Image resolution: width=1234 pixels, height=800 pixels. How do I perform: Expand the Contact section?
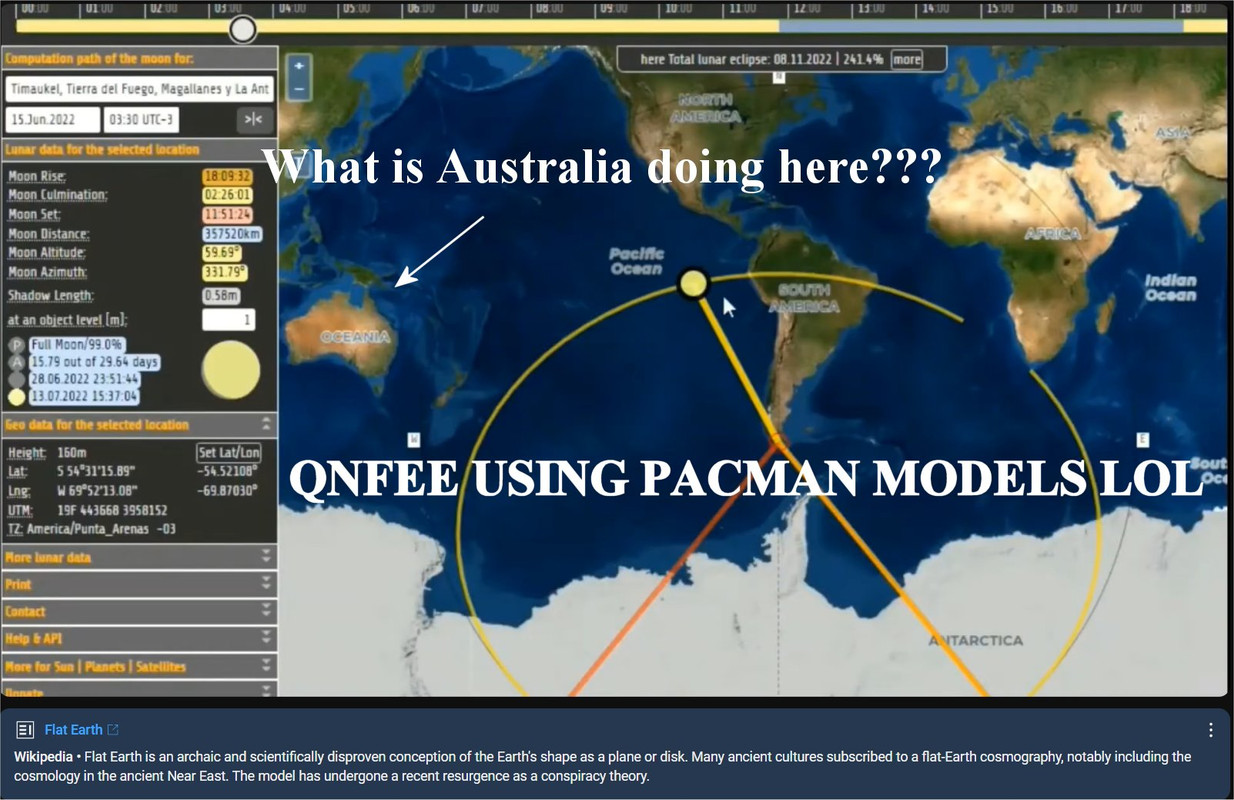tap(139, 611)
